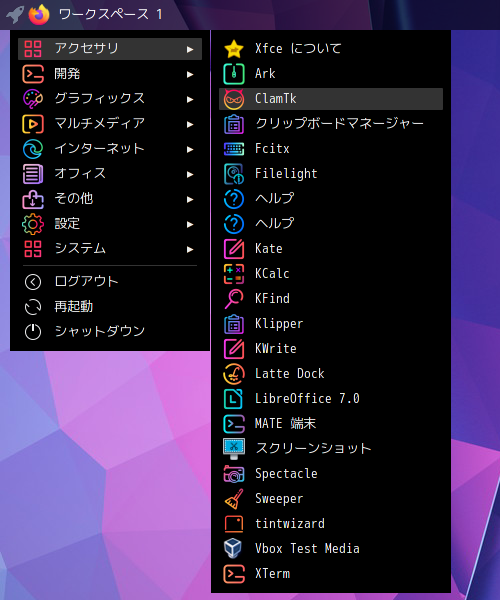Choose シャットダウン to power off
This screenshot has height=600, width=500.
(x=110, y=332)
